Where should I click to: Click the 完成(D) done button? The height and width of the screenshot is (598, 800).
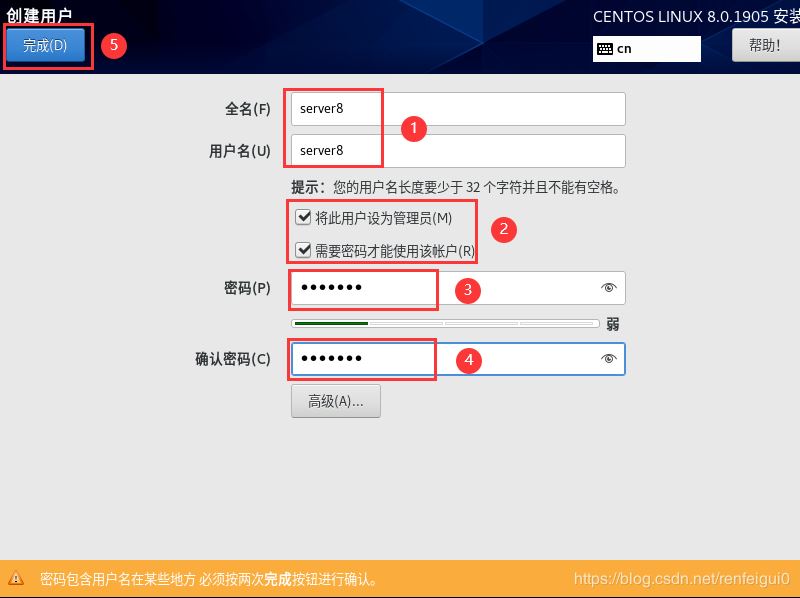pos(45,45)
